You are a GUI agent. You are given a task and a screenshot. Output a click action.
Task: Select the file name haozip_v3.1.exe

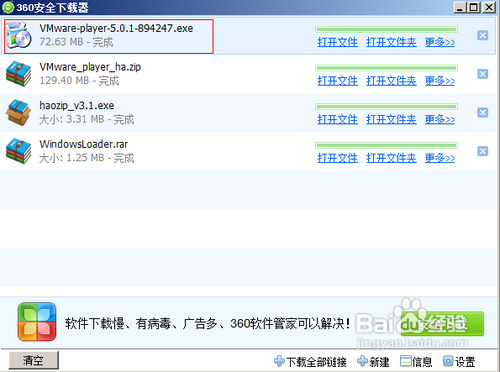[x=77, y=106]
